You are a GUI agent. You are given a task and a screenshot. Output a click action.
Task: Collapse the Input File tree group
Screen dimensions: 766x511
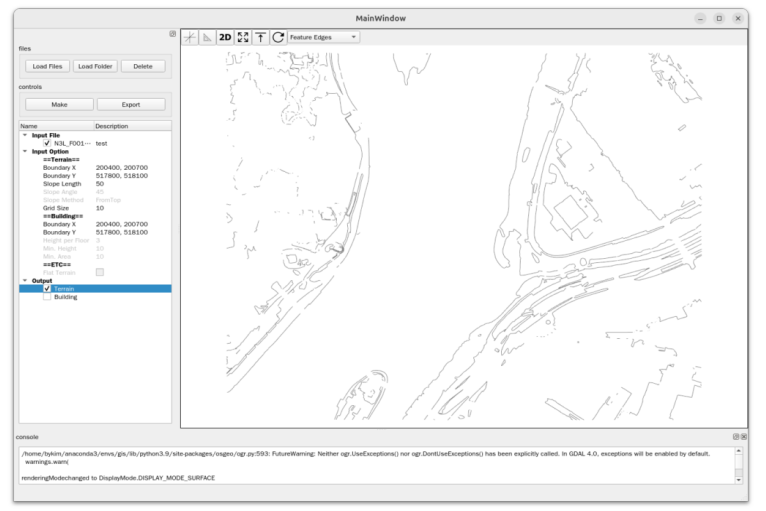(25, 135)
